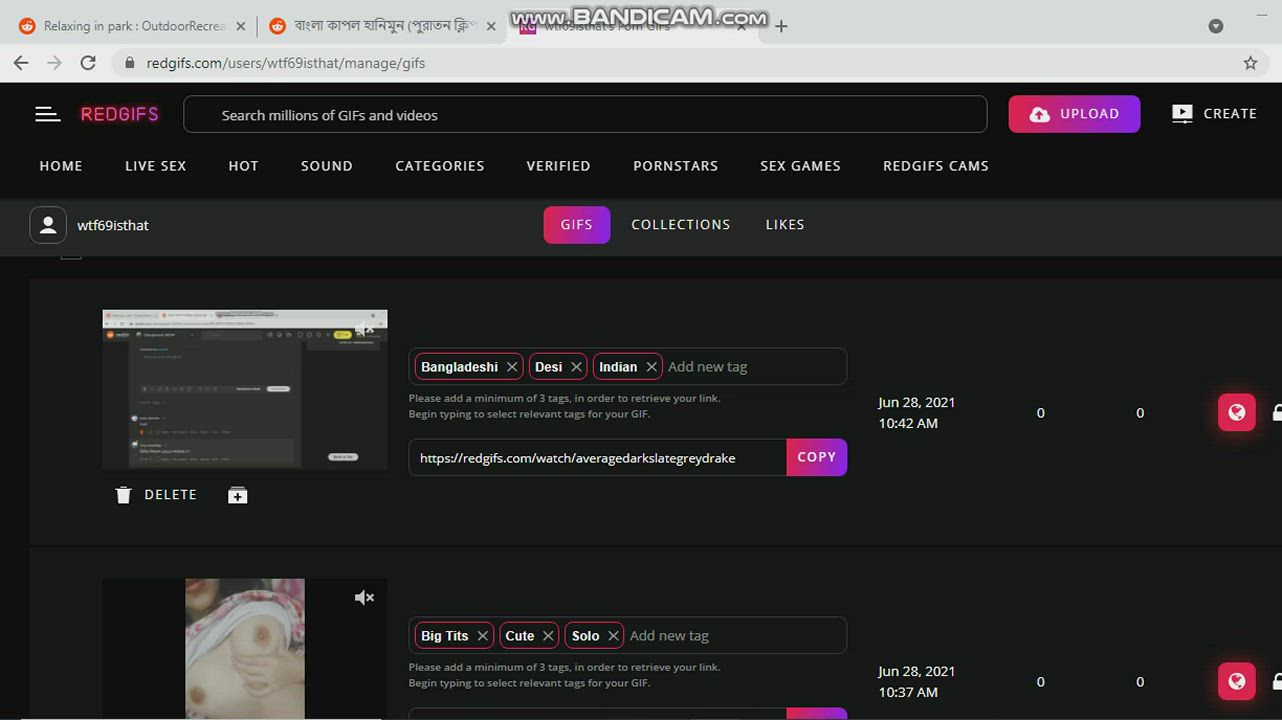The image size is (1282, 720).
Task: Click the wtf69isthat user avatar icon
Action: 48,225
